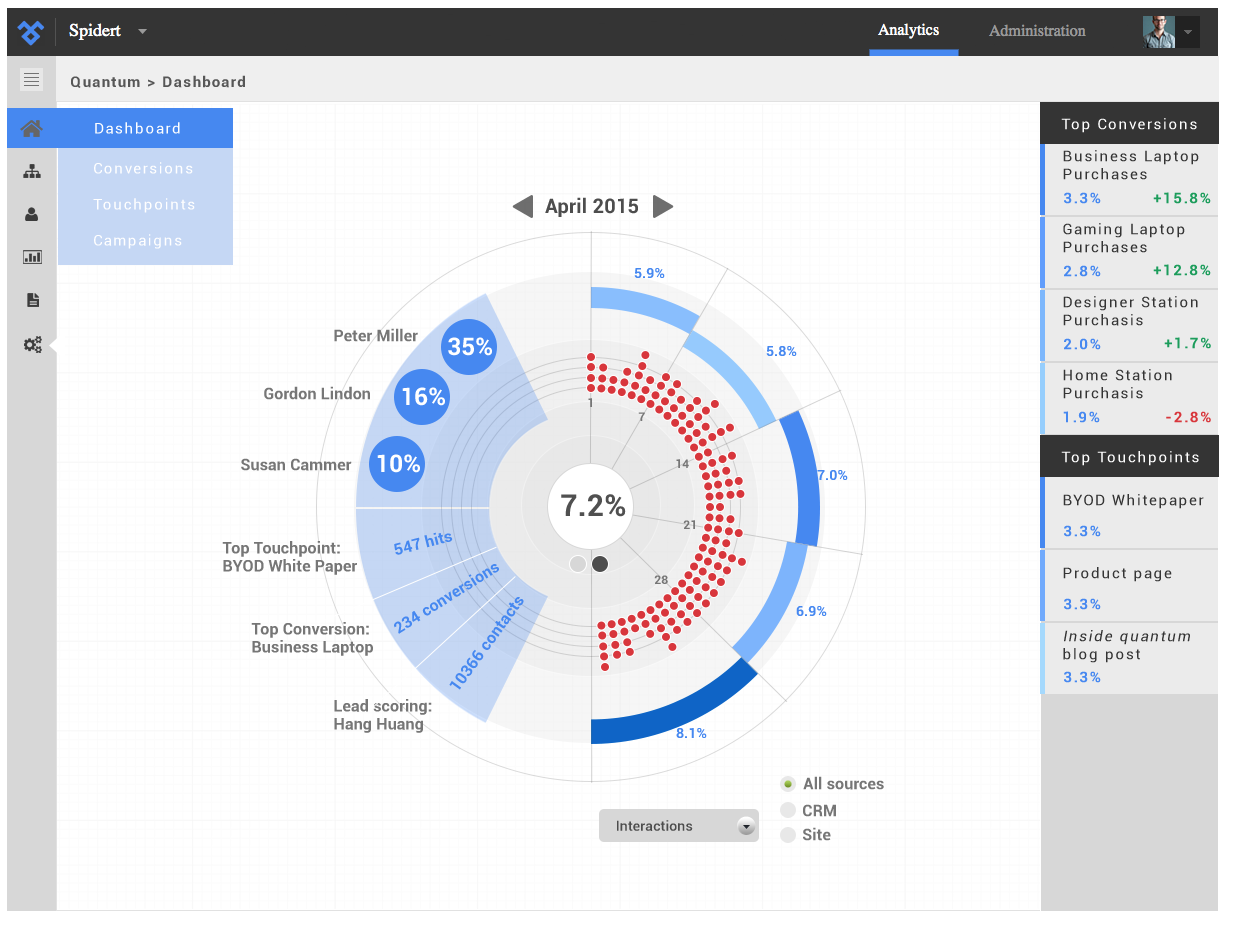Open the settings gears icon
The width and height of the screenshot is (1233, 942).
(32, 343)
